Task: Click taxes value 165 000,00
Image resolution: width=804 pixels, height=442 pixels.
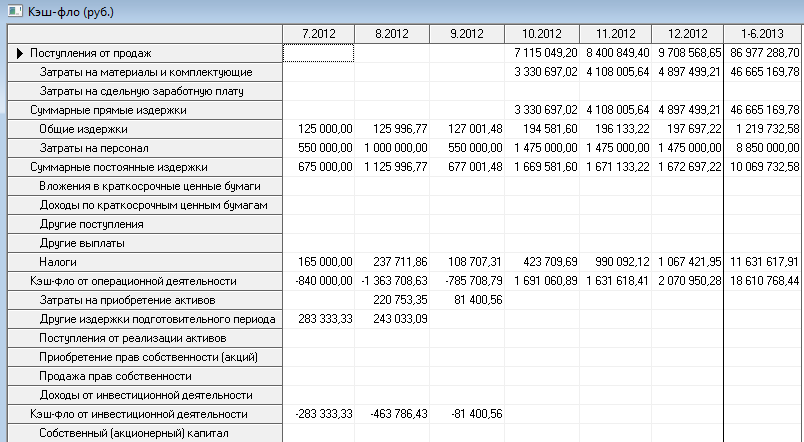Action: pyautogui.click(x=325, y=262)
